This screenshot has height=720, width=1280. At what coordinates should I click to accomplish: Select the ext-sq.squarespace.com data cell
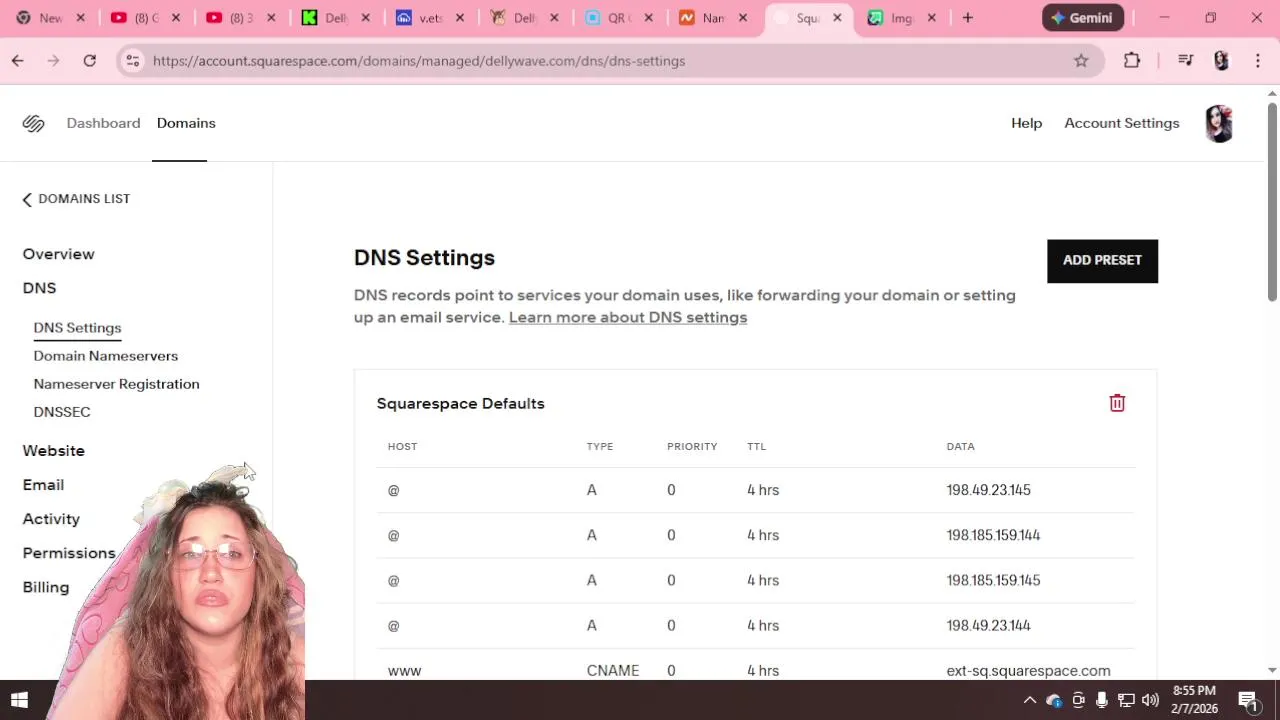click(1028, 670)
